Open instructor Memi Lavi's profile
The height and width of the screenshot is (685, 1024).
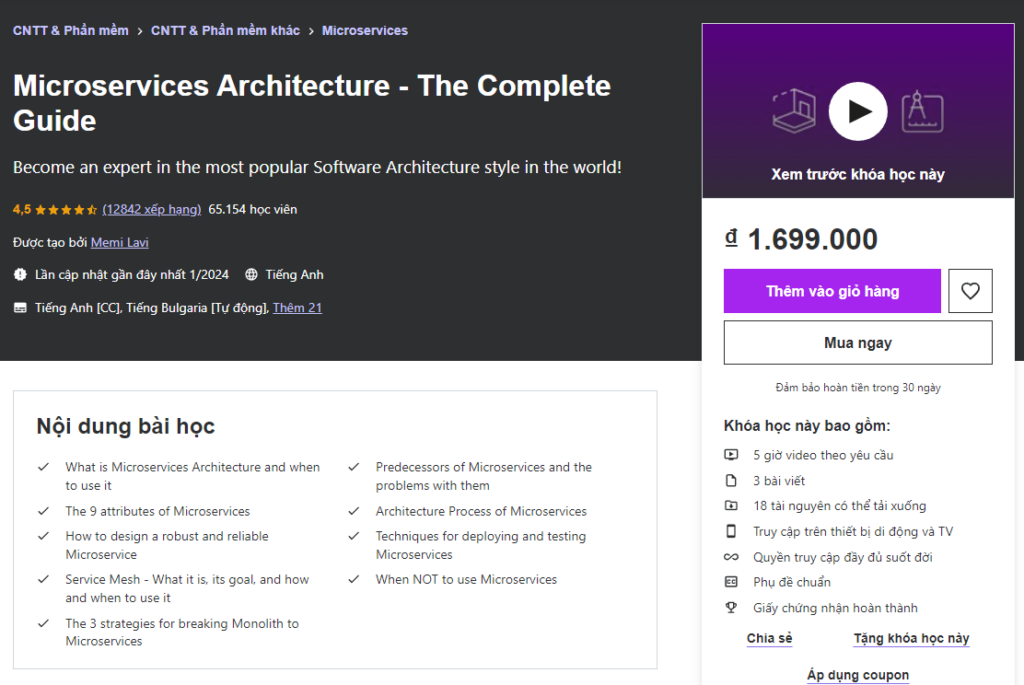[119, 242]
